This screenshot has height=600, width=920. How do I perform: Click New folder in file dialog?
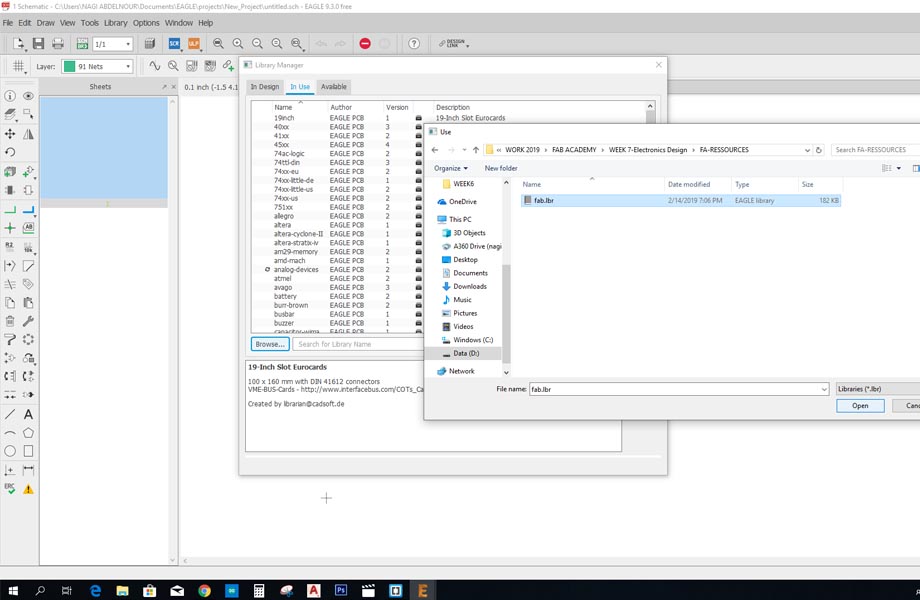pyautogui.click(x=500, y=168)
